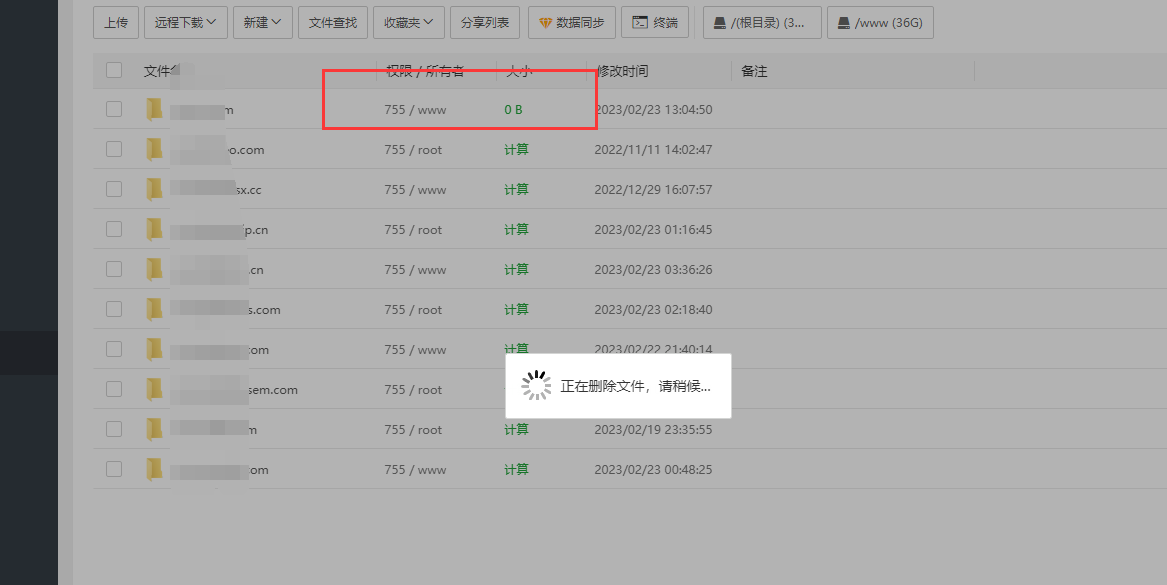Screen dimensions: 1167x585
Task: Click the date 2022/12/29 16:07:57
Action: (x=653, y=190)
